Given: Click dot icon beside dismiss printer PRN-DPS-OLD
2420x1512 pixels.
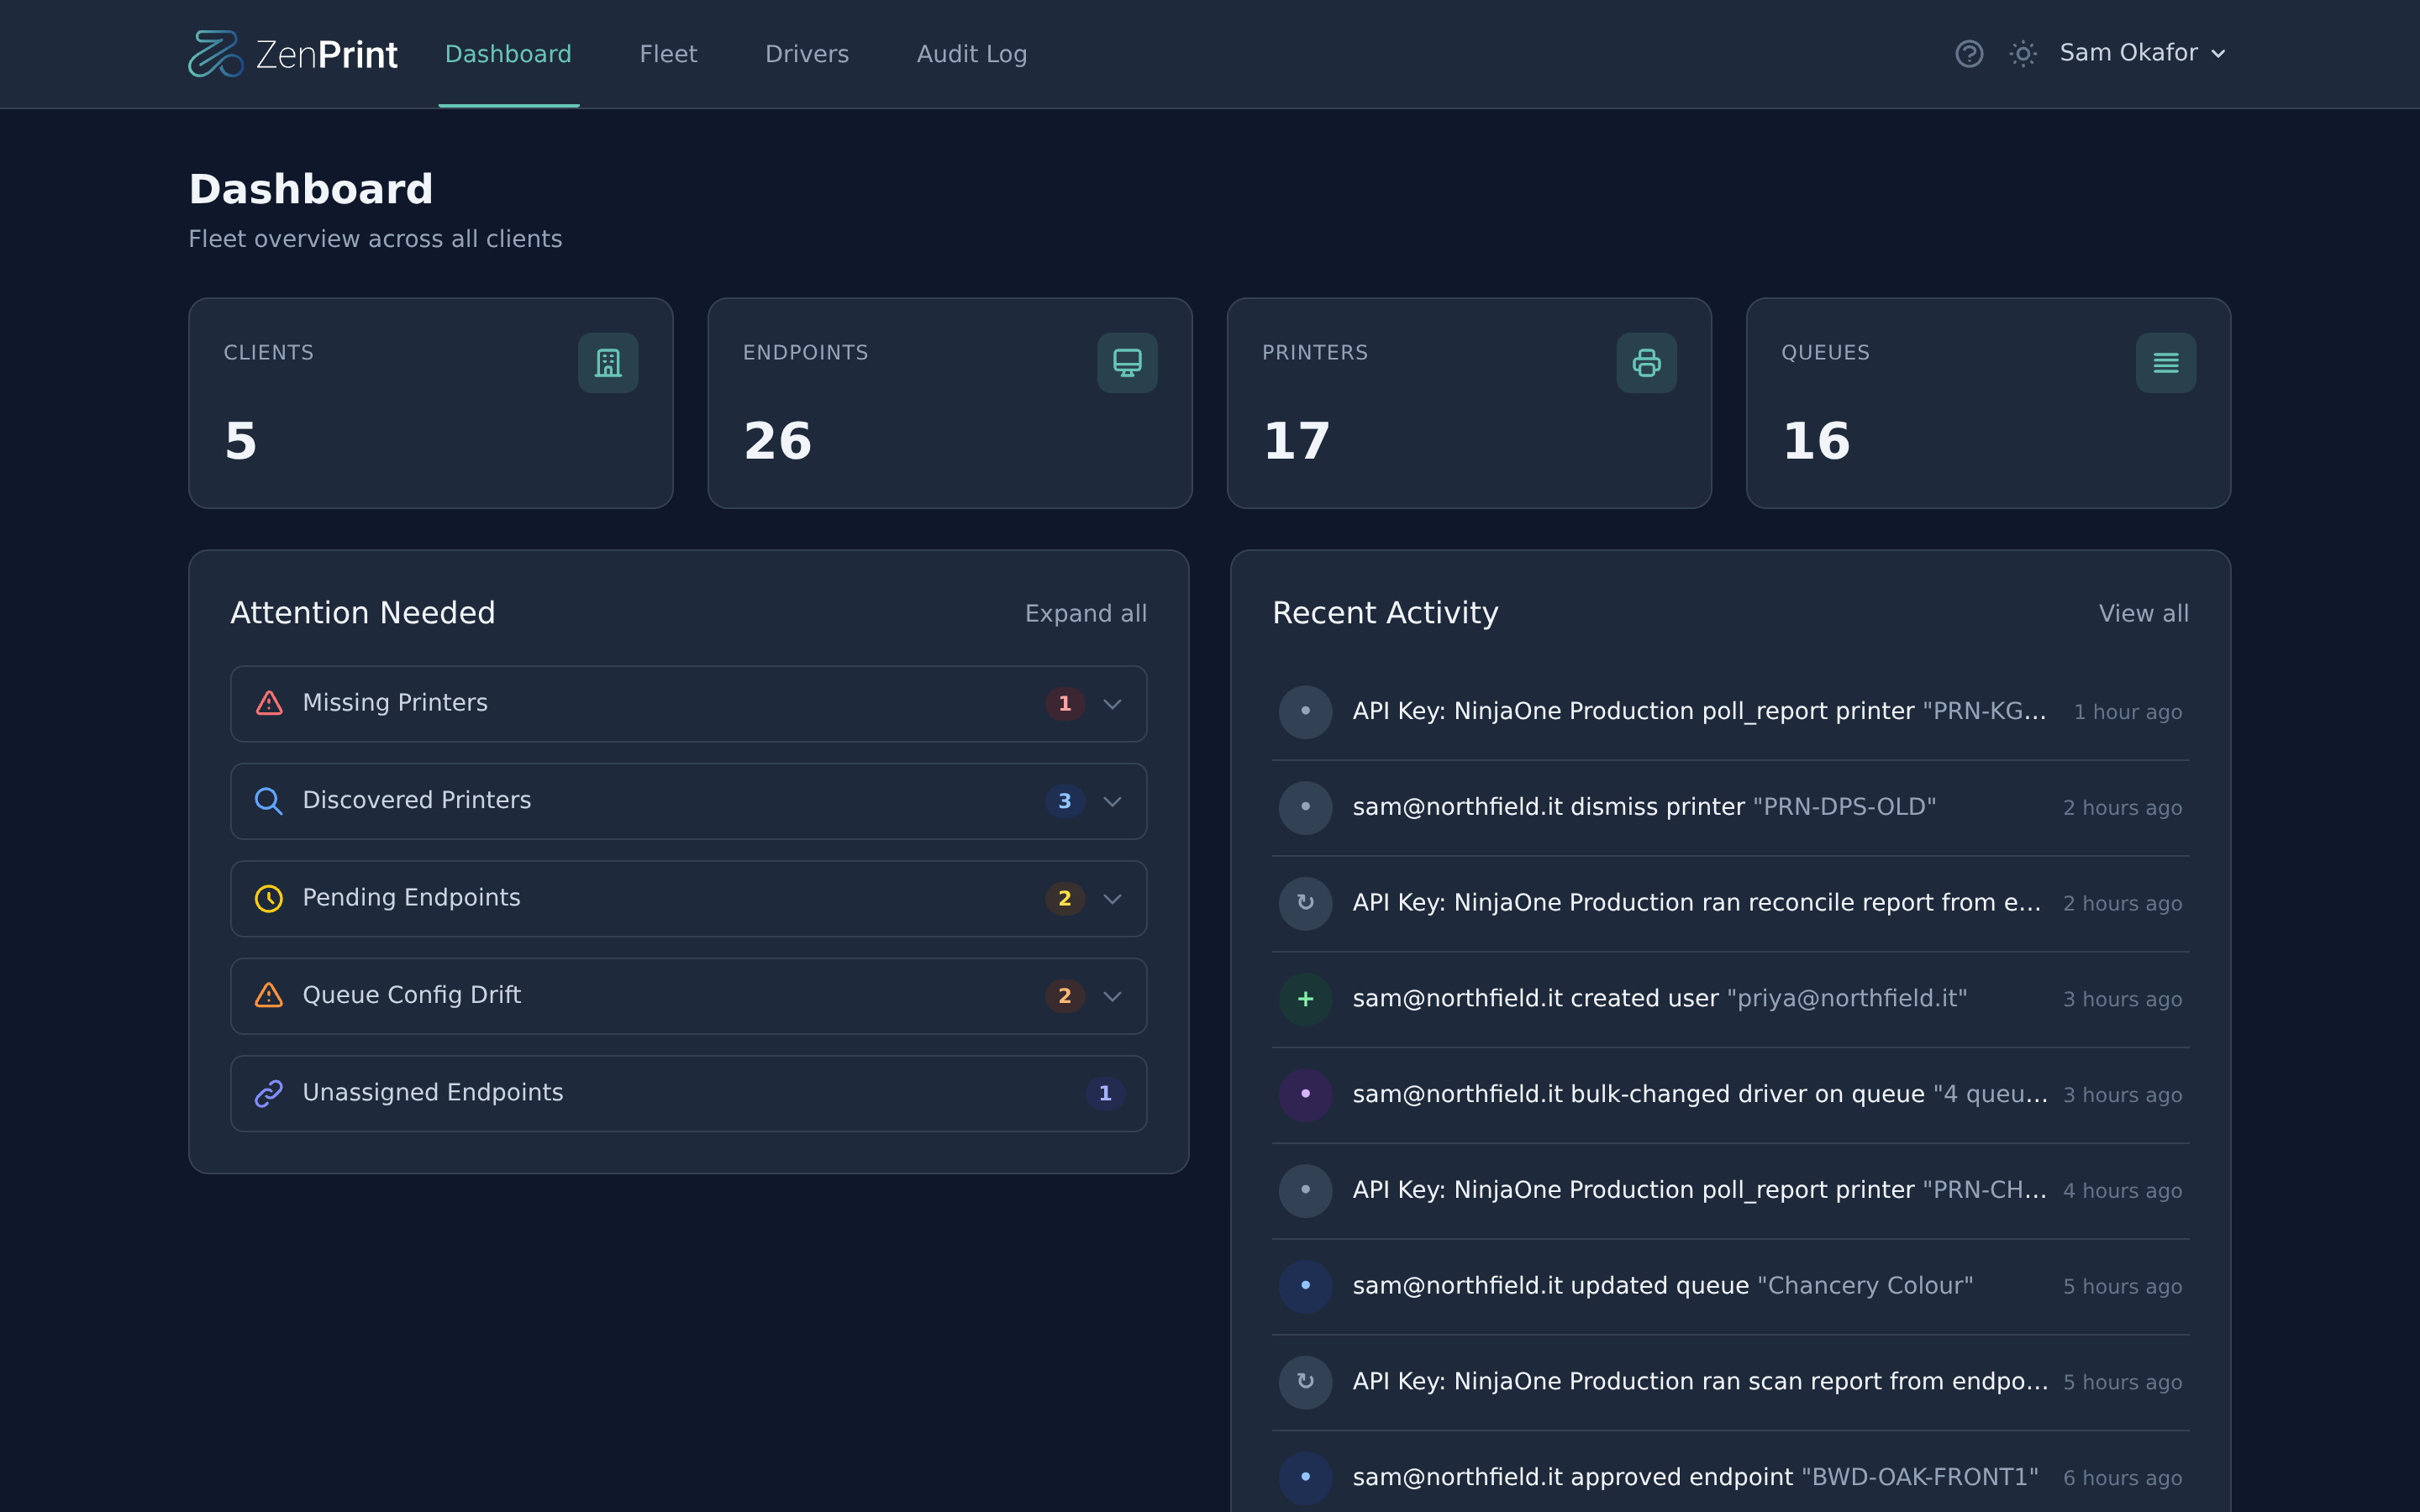Looking at the screenshot, I should point(1305,807).
